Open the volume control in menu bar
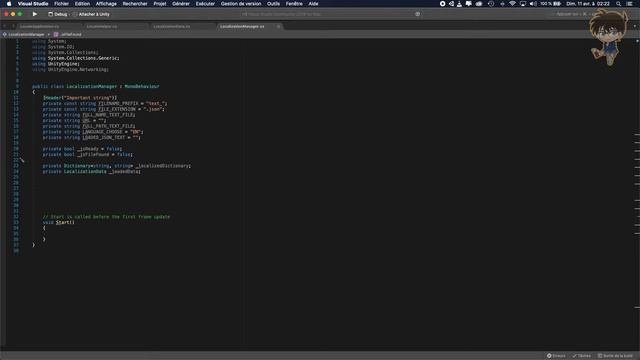Screen dimensions: 640x360 pos(533,4)
